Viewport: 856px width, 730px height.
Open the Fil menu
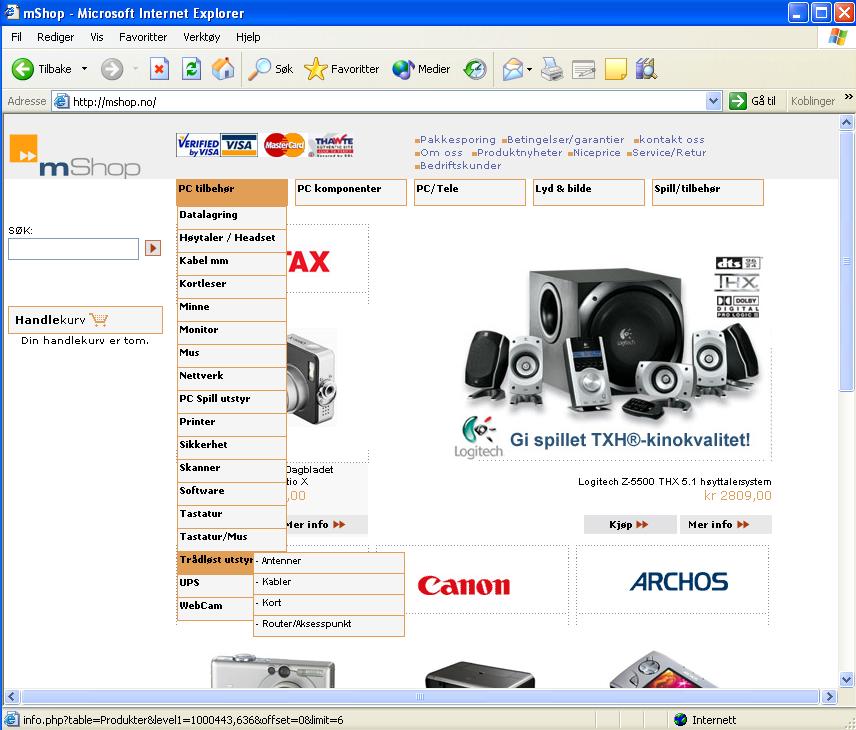pos(16,37)
